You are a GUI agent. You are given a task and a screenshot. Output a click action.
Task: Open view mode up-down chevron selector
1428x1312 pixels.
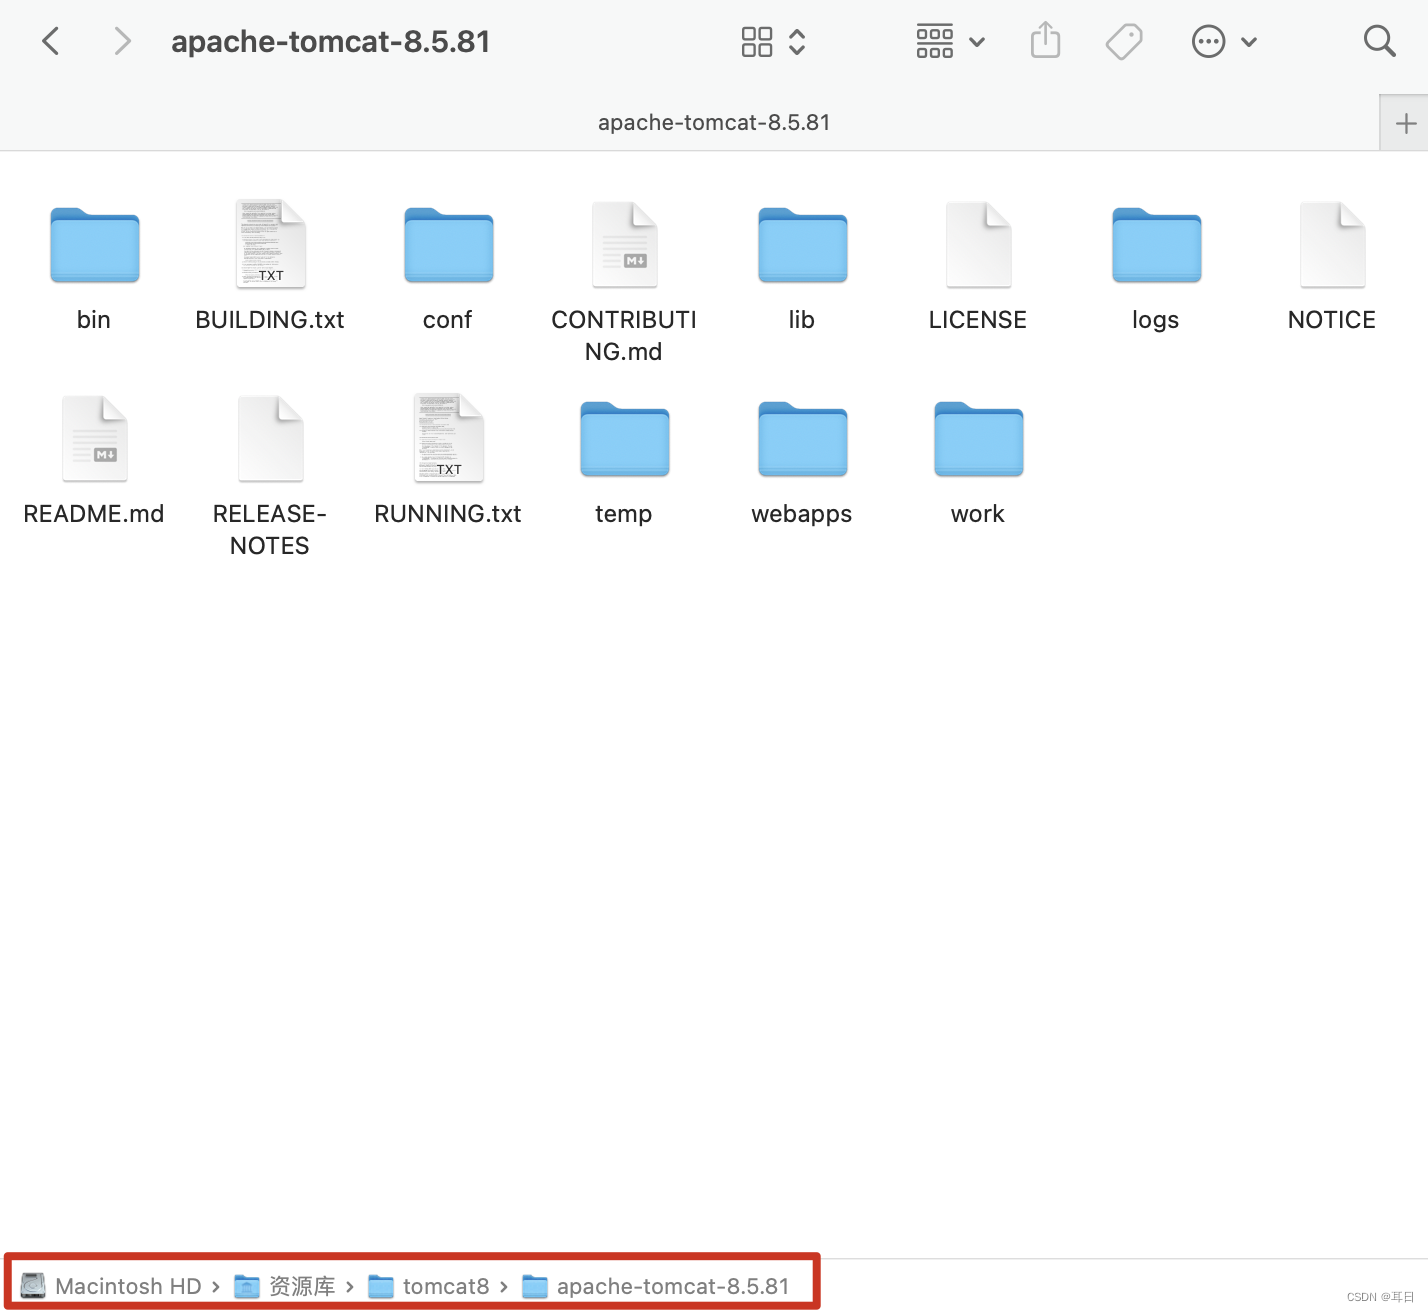coord(797,42)
